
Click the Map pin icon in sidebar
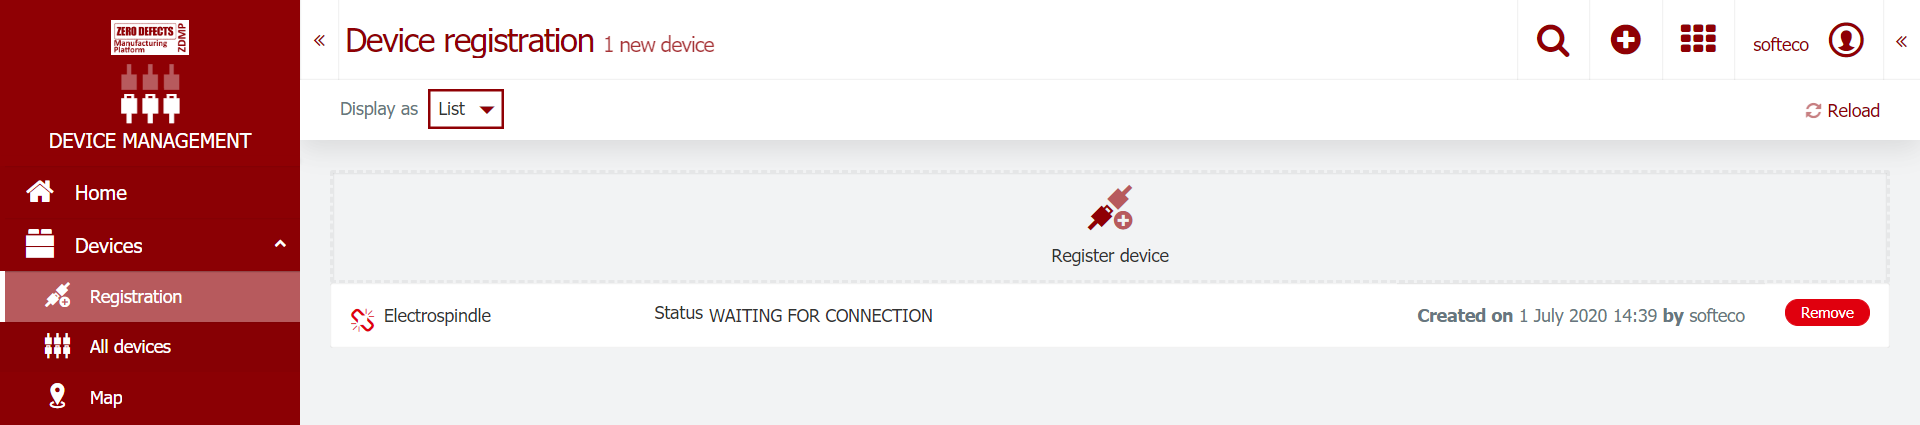58,397
